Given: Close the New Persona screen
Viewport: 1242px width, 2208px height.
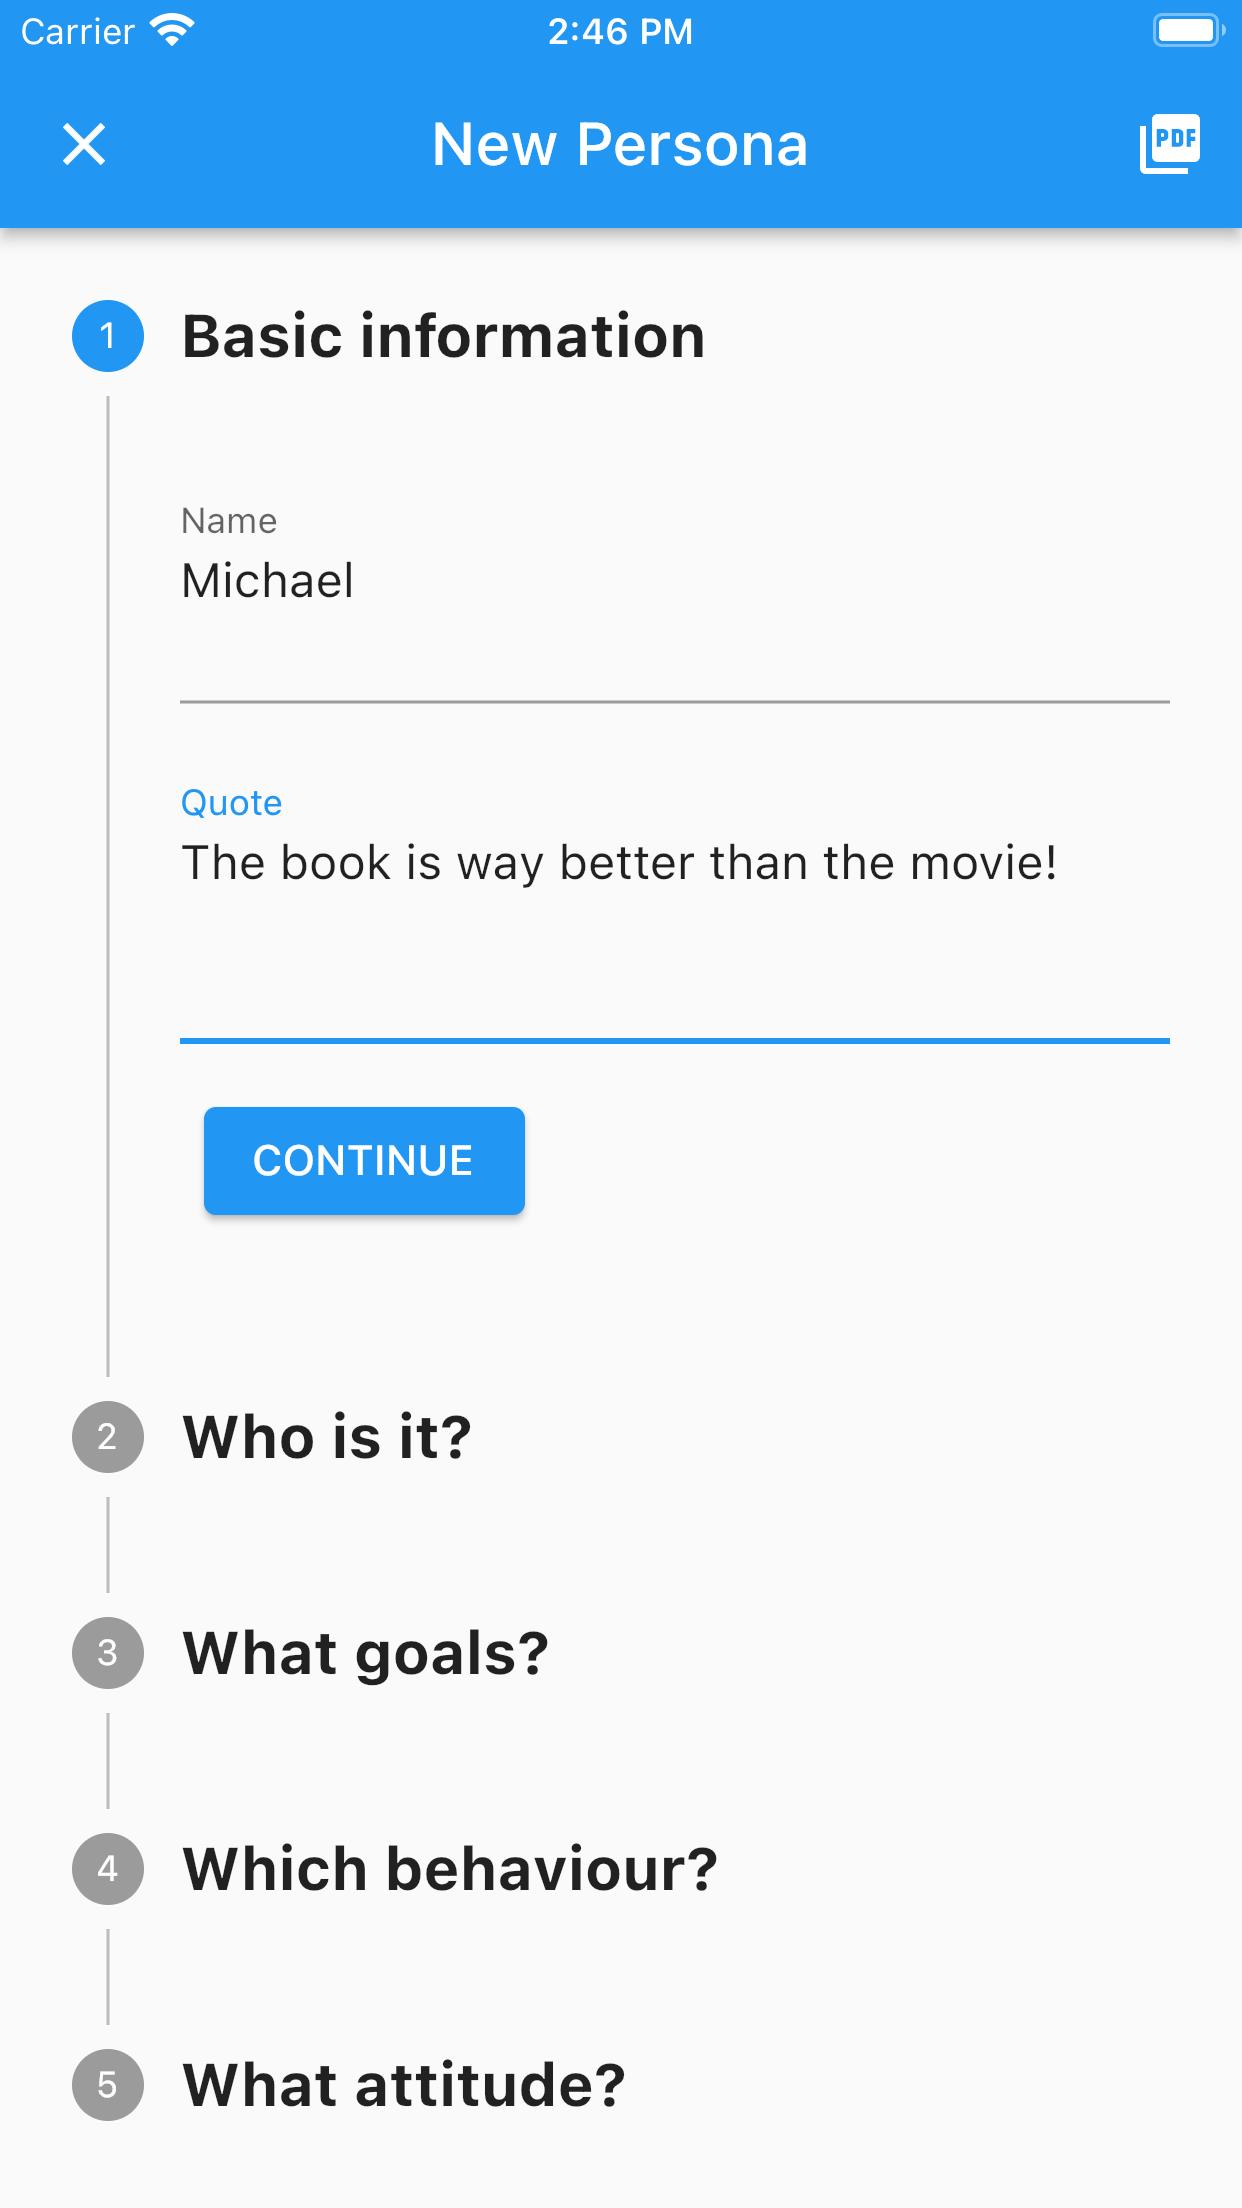Looking at the screenshot, I should 84,144.
